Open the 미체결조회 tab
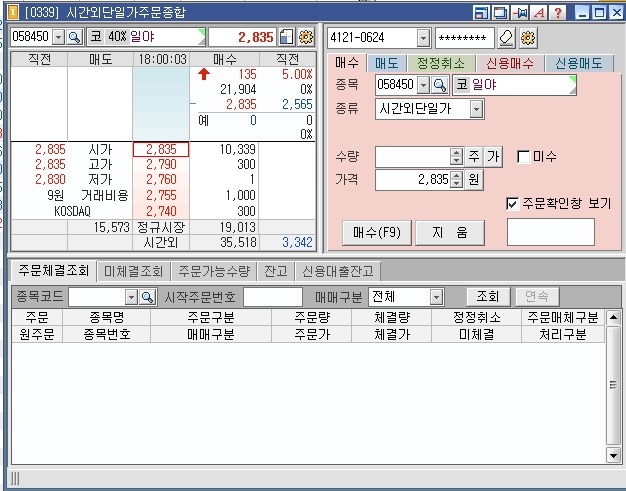Viewport: 626px width, 491px height. (133, 272)
